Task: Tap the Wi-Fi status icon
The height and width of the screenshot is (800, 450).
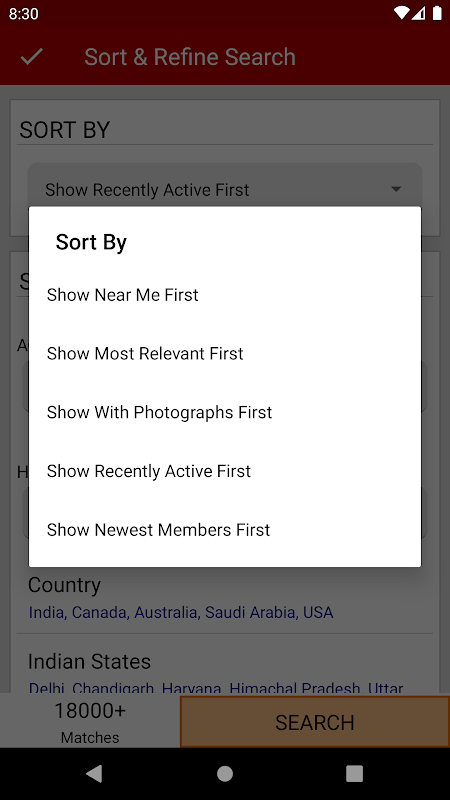Action: [x=402, y=13]
